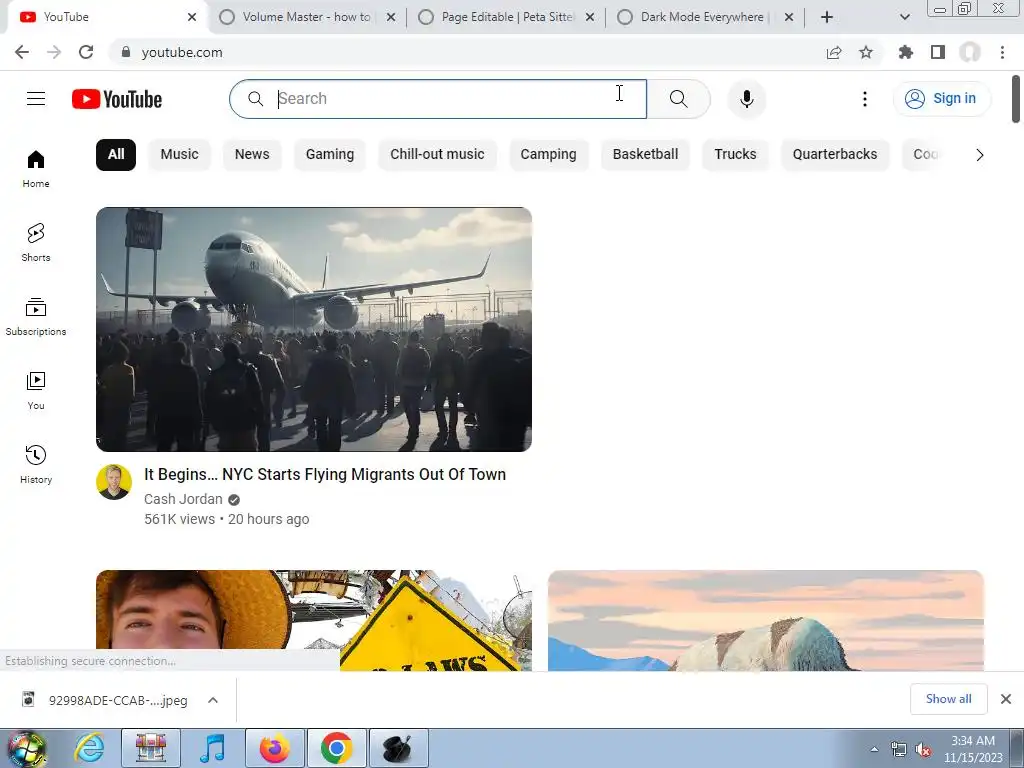The image size is (1024, 768).
Task: Click the Sign in button
Action: [x=941, y=99]
